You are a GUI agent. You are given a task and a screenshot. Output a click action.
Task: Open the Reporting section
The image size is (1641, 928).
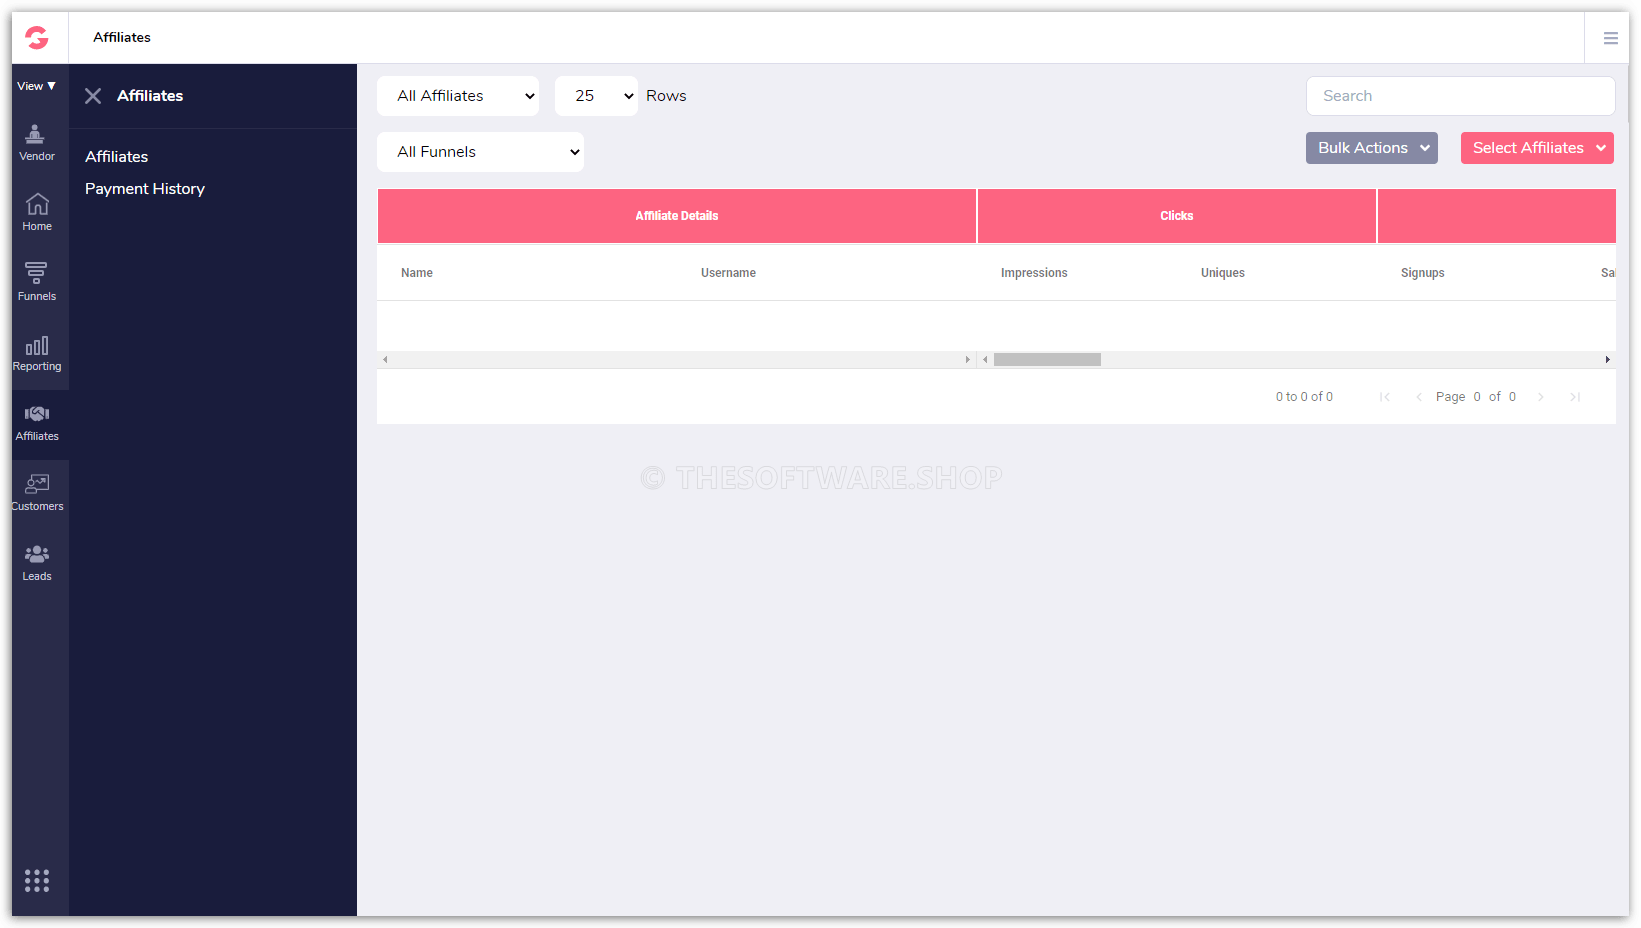pos(37,350)
